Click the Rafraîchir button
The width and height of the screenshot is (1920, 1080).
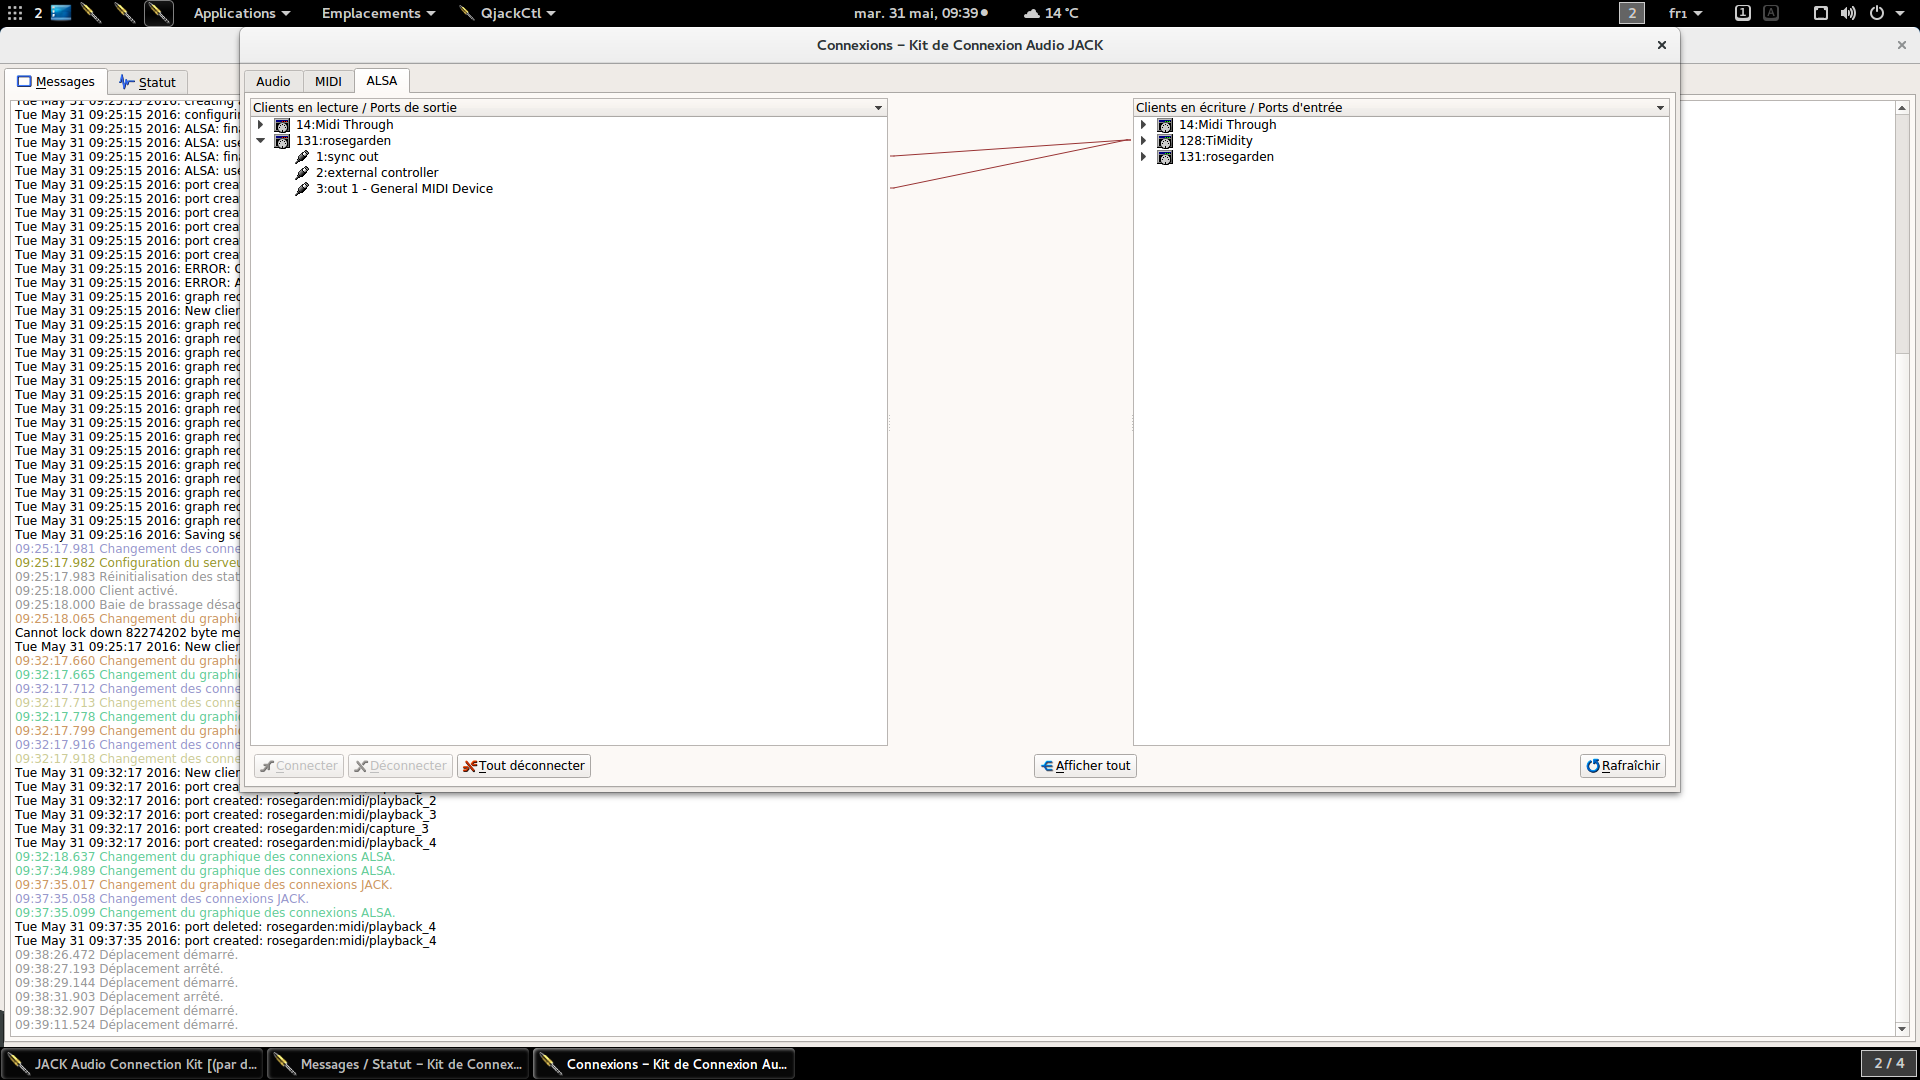pos(1622,766)
